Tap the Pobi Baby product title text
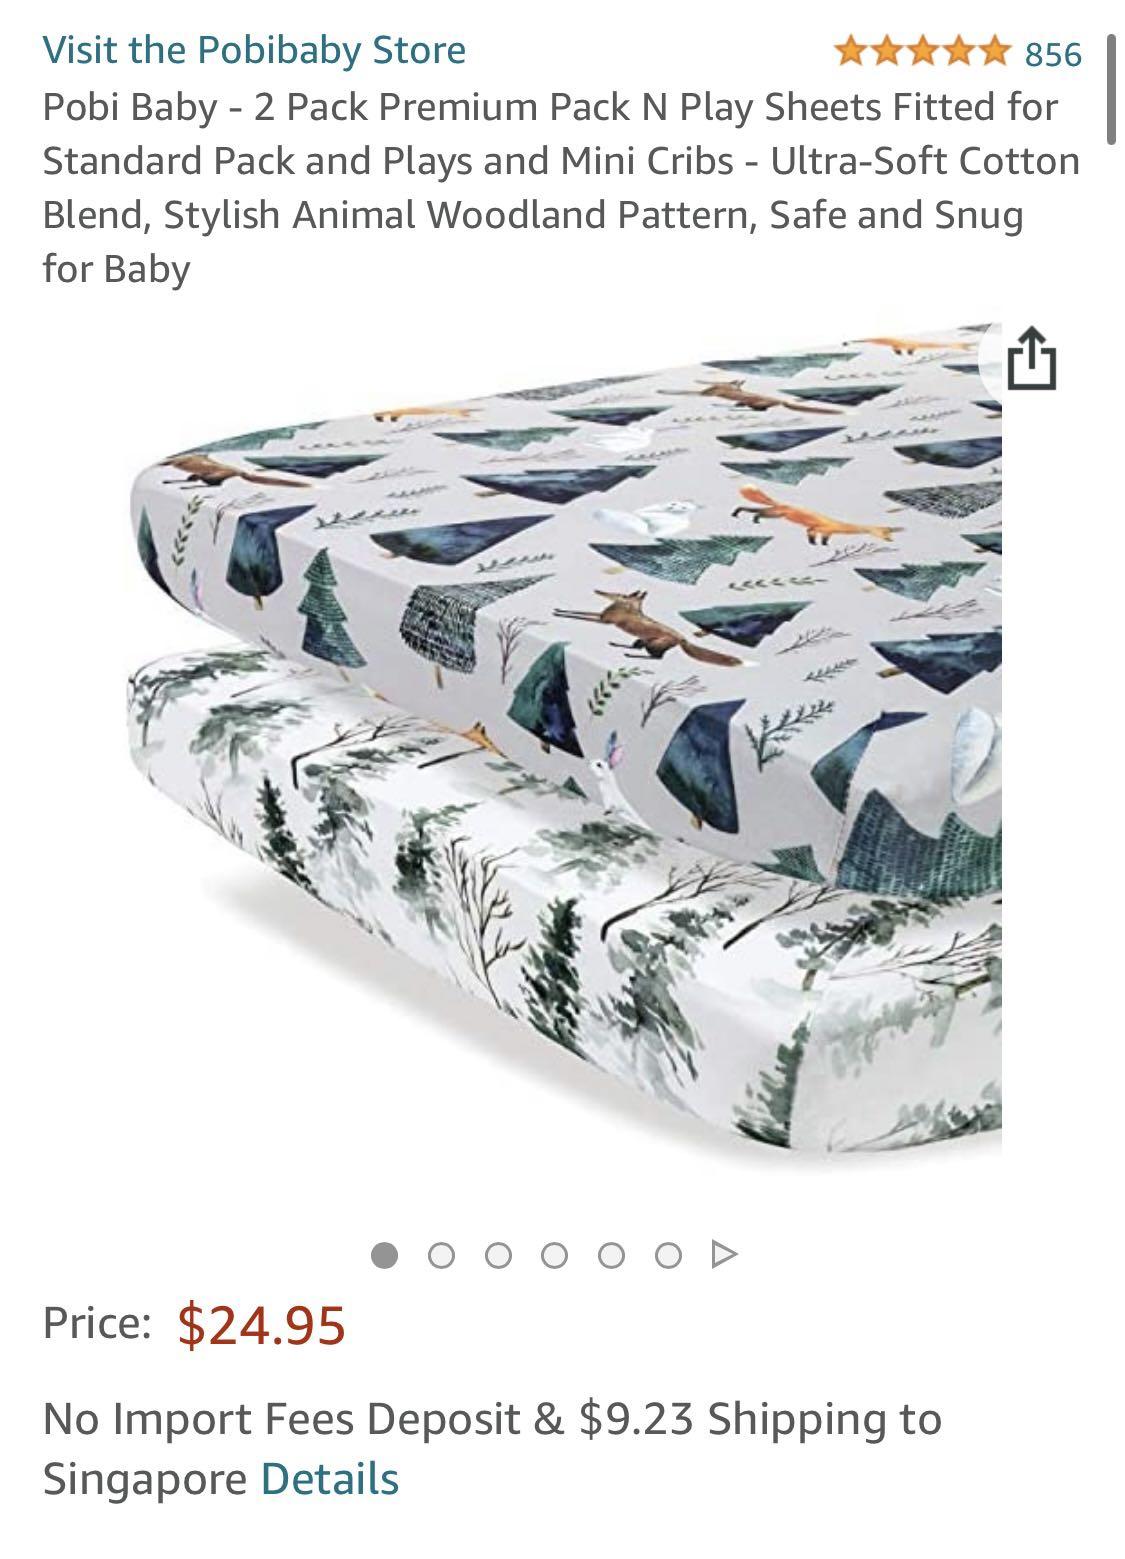This screenshot has height=1559, width=1125. 560,188
